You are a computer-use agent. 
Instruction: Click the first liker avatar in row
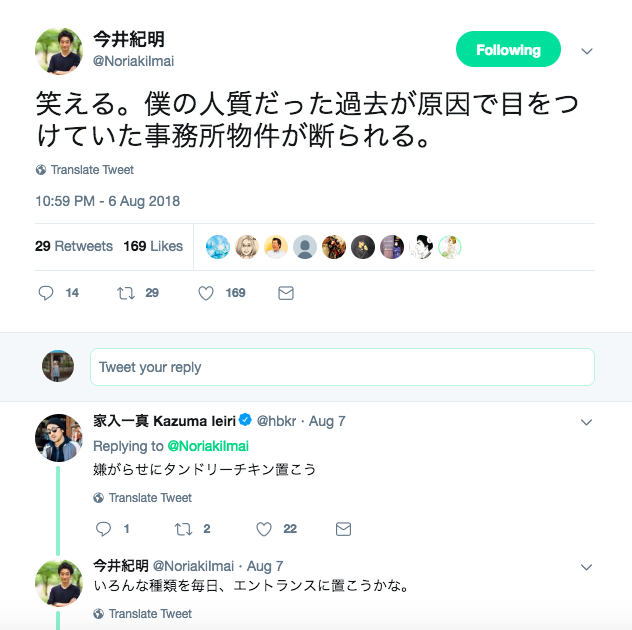pyautogui.click(x=218, y=247)
